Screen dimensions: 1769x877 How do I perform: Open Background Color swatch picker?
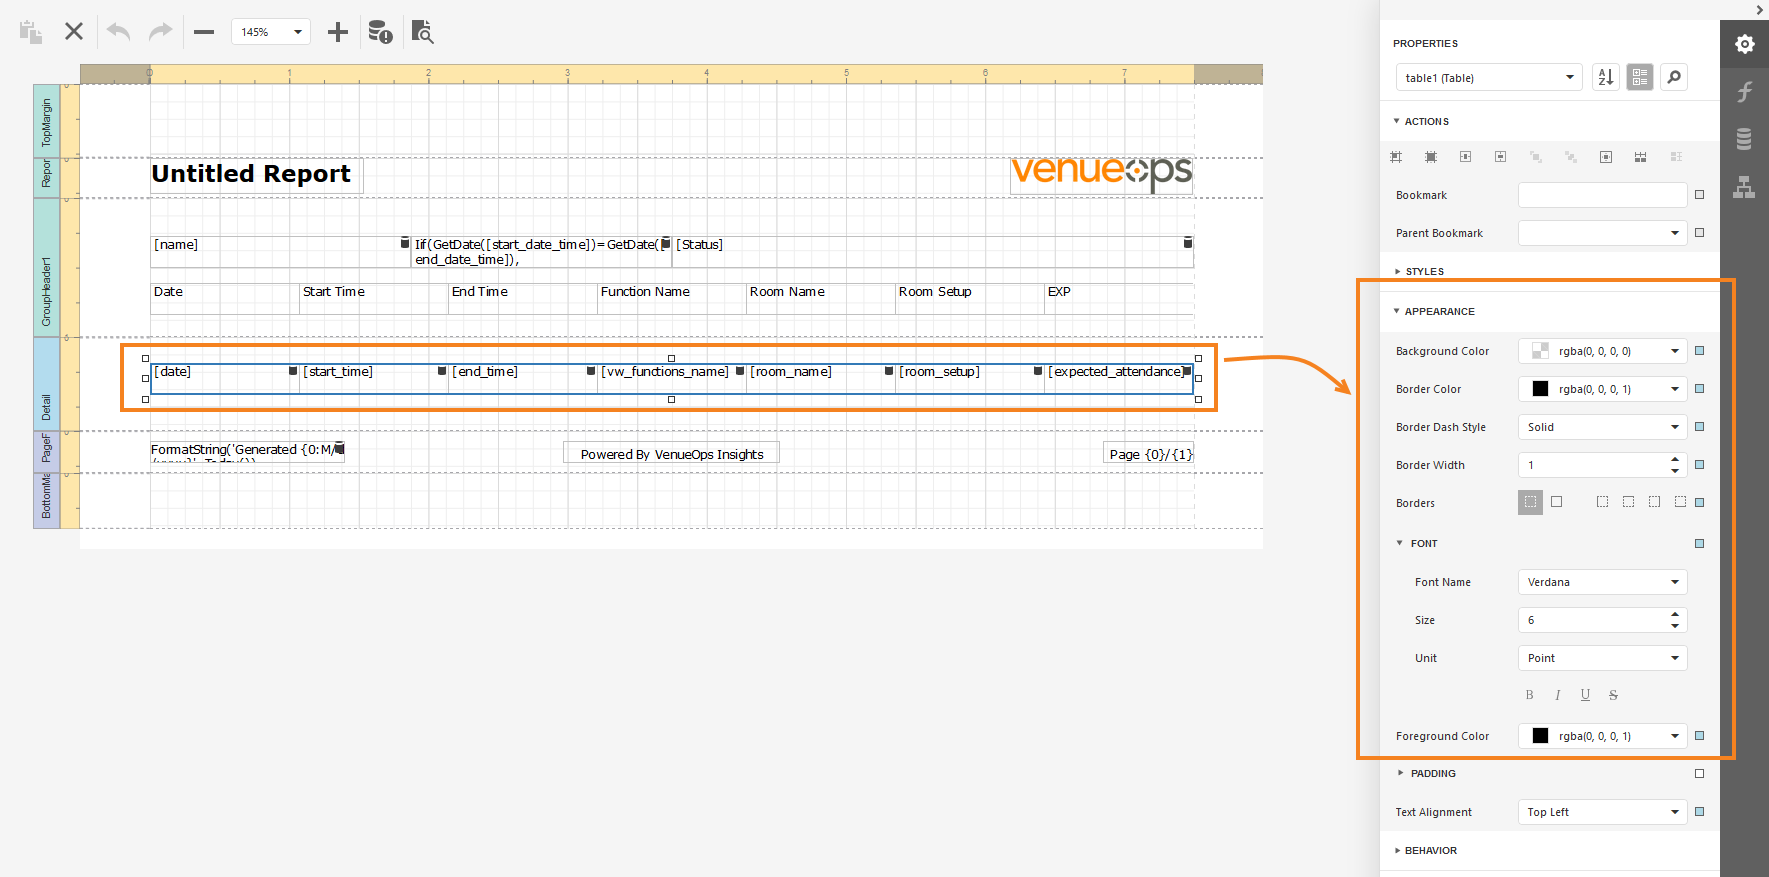pyautogui.click(x=1540, y=351)
